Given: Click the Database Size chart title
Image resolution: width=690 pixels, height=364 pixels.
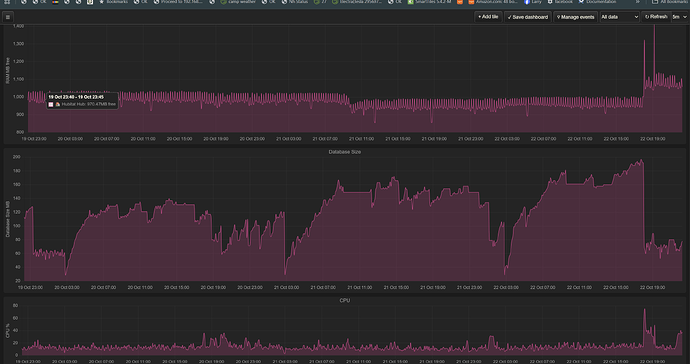Looking at the screenshot, I should click(x=345, y=152).
